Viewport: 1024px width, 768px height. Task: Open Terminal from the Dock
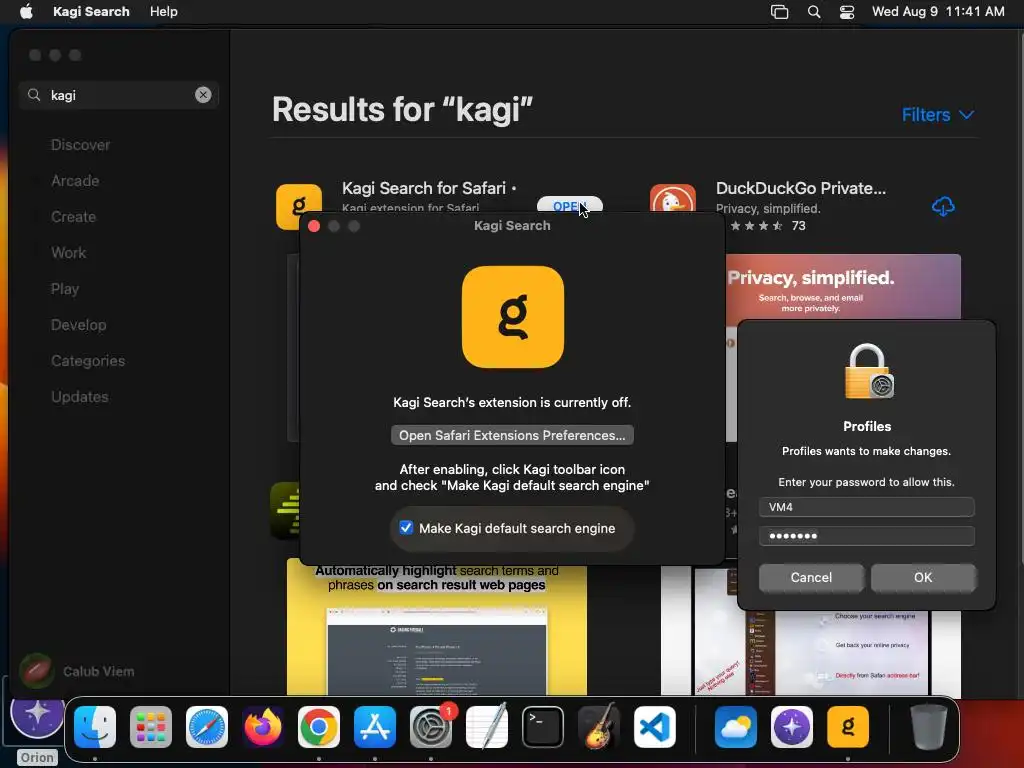pos(543,727)
